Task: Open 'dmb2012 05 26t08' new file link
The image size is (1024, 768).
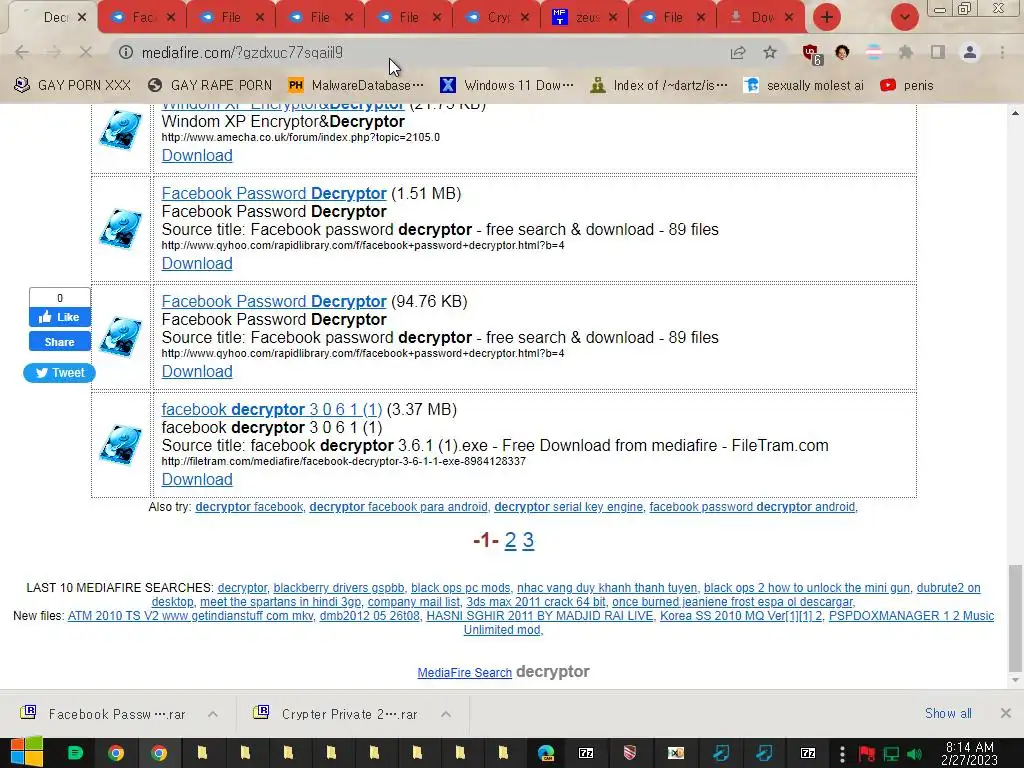Action: (370, 616)
